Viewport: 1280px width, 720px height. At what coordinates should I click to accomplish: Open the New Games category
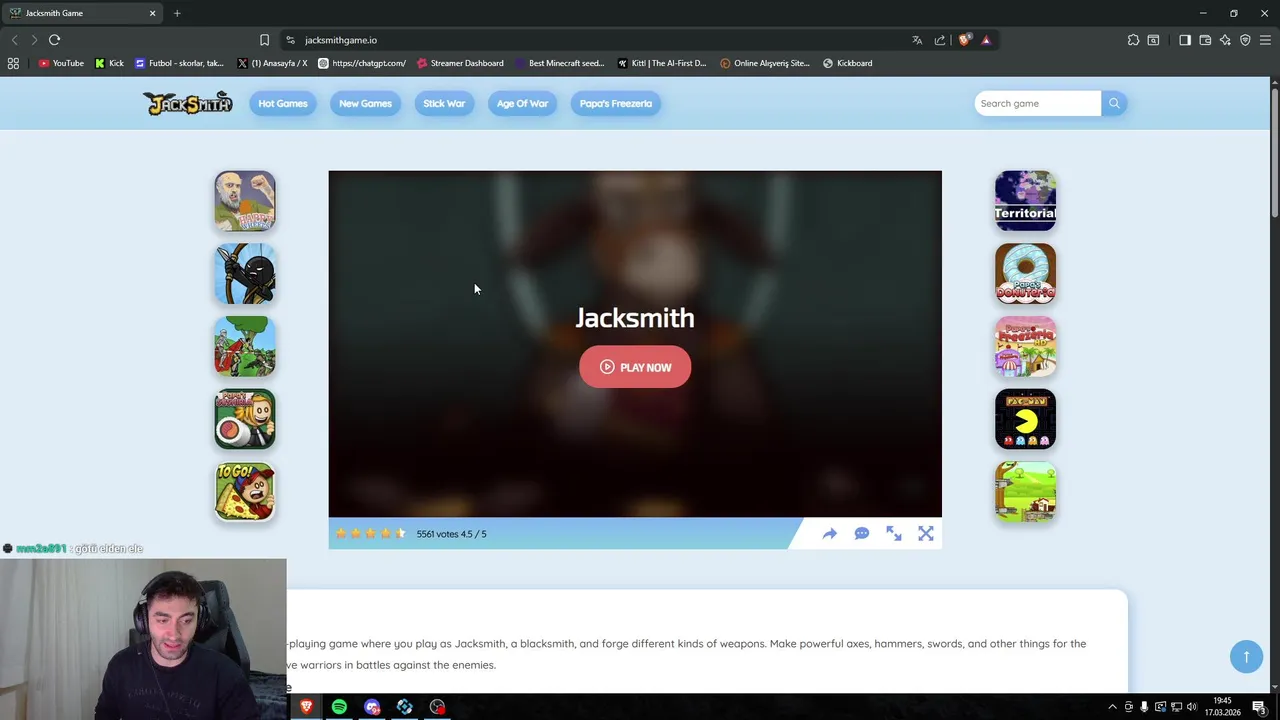tap(365, 103)
